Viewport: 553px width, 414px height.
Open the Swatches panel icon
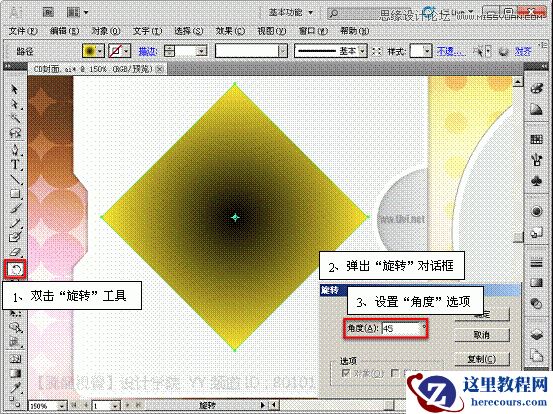pos(536,139)
